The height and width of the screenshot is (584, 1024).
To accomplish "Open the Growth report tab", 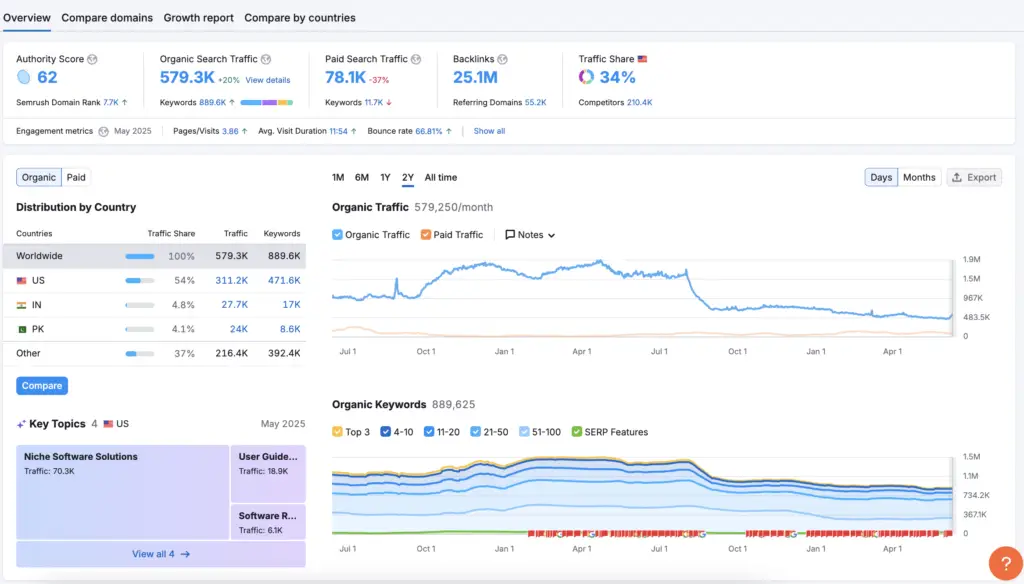I will coord(199,18).
